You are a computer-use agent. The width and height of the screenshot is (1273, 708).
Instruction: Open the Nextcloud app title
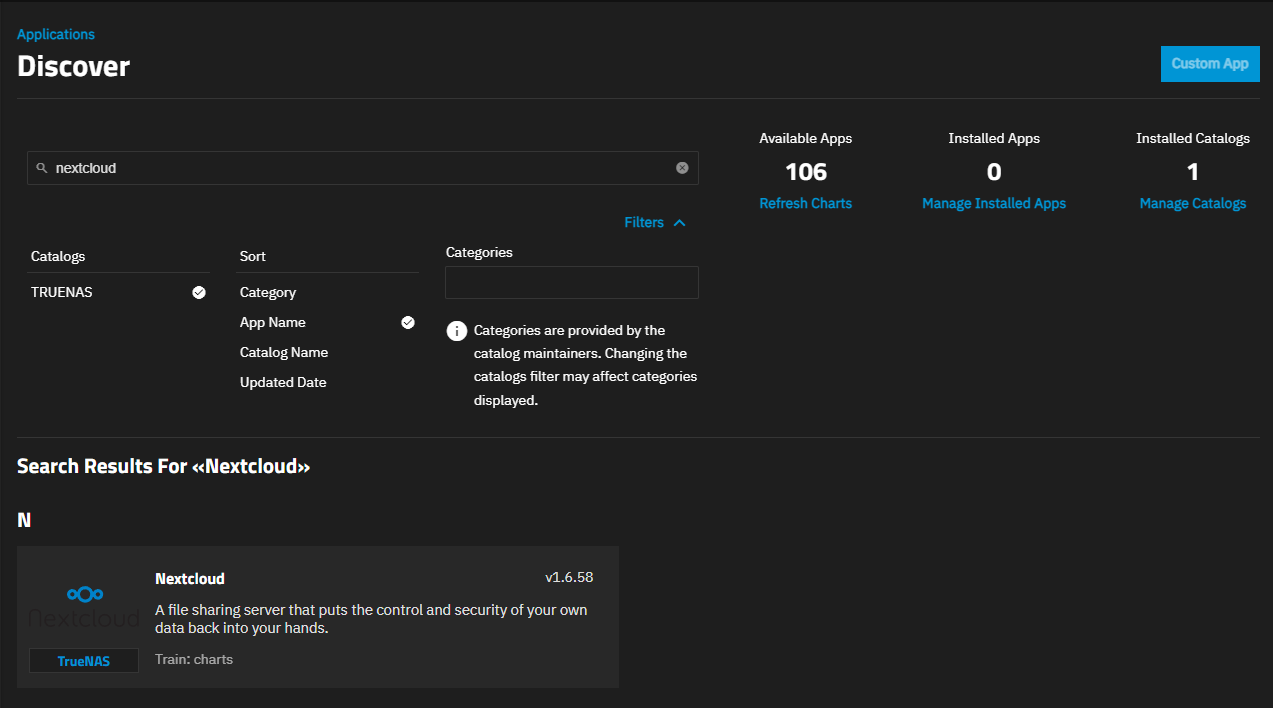[x=190, y=578]
